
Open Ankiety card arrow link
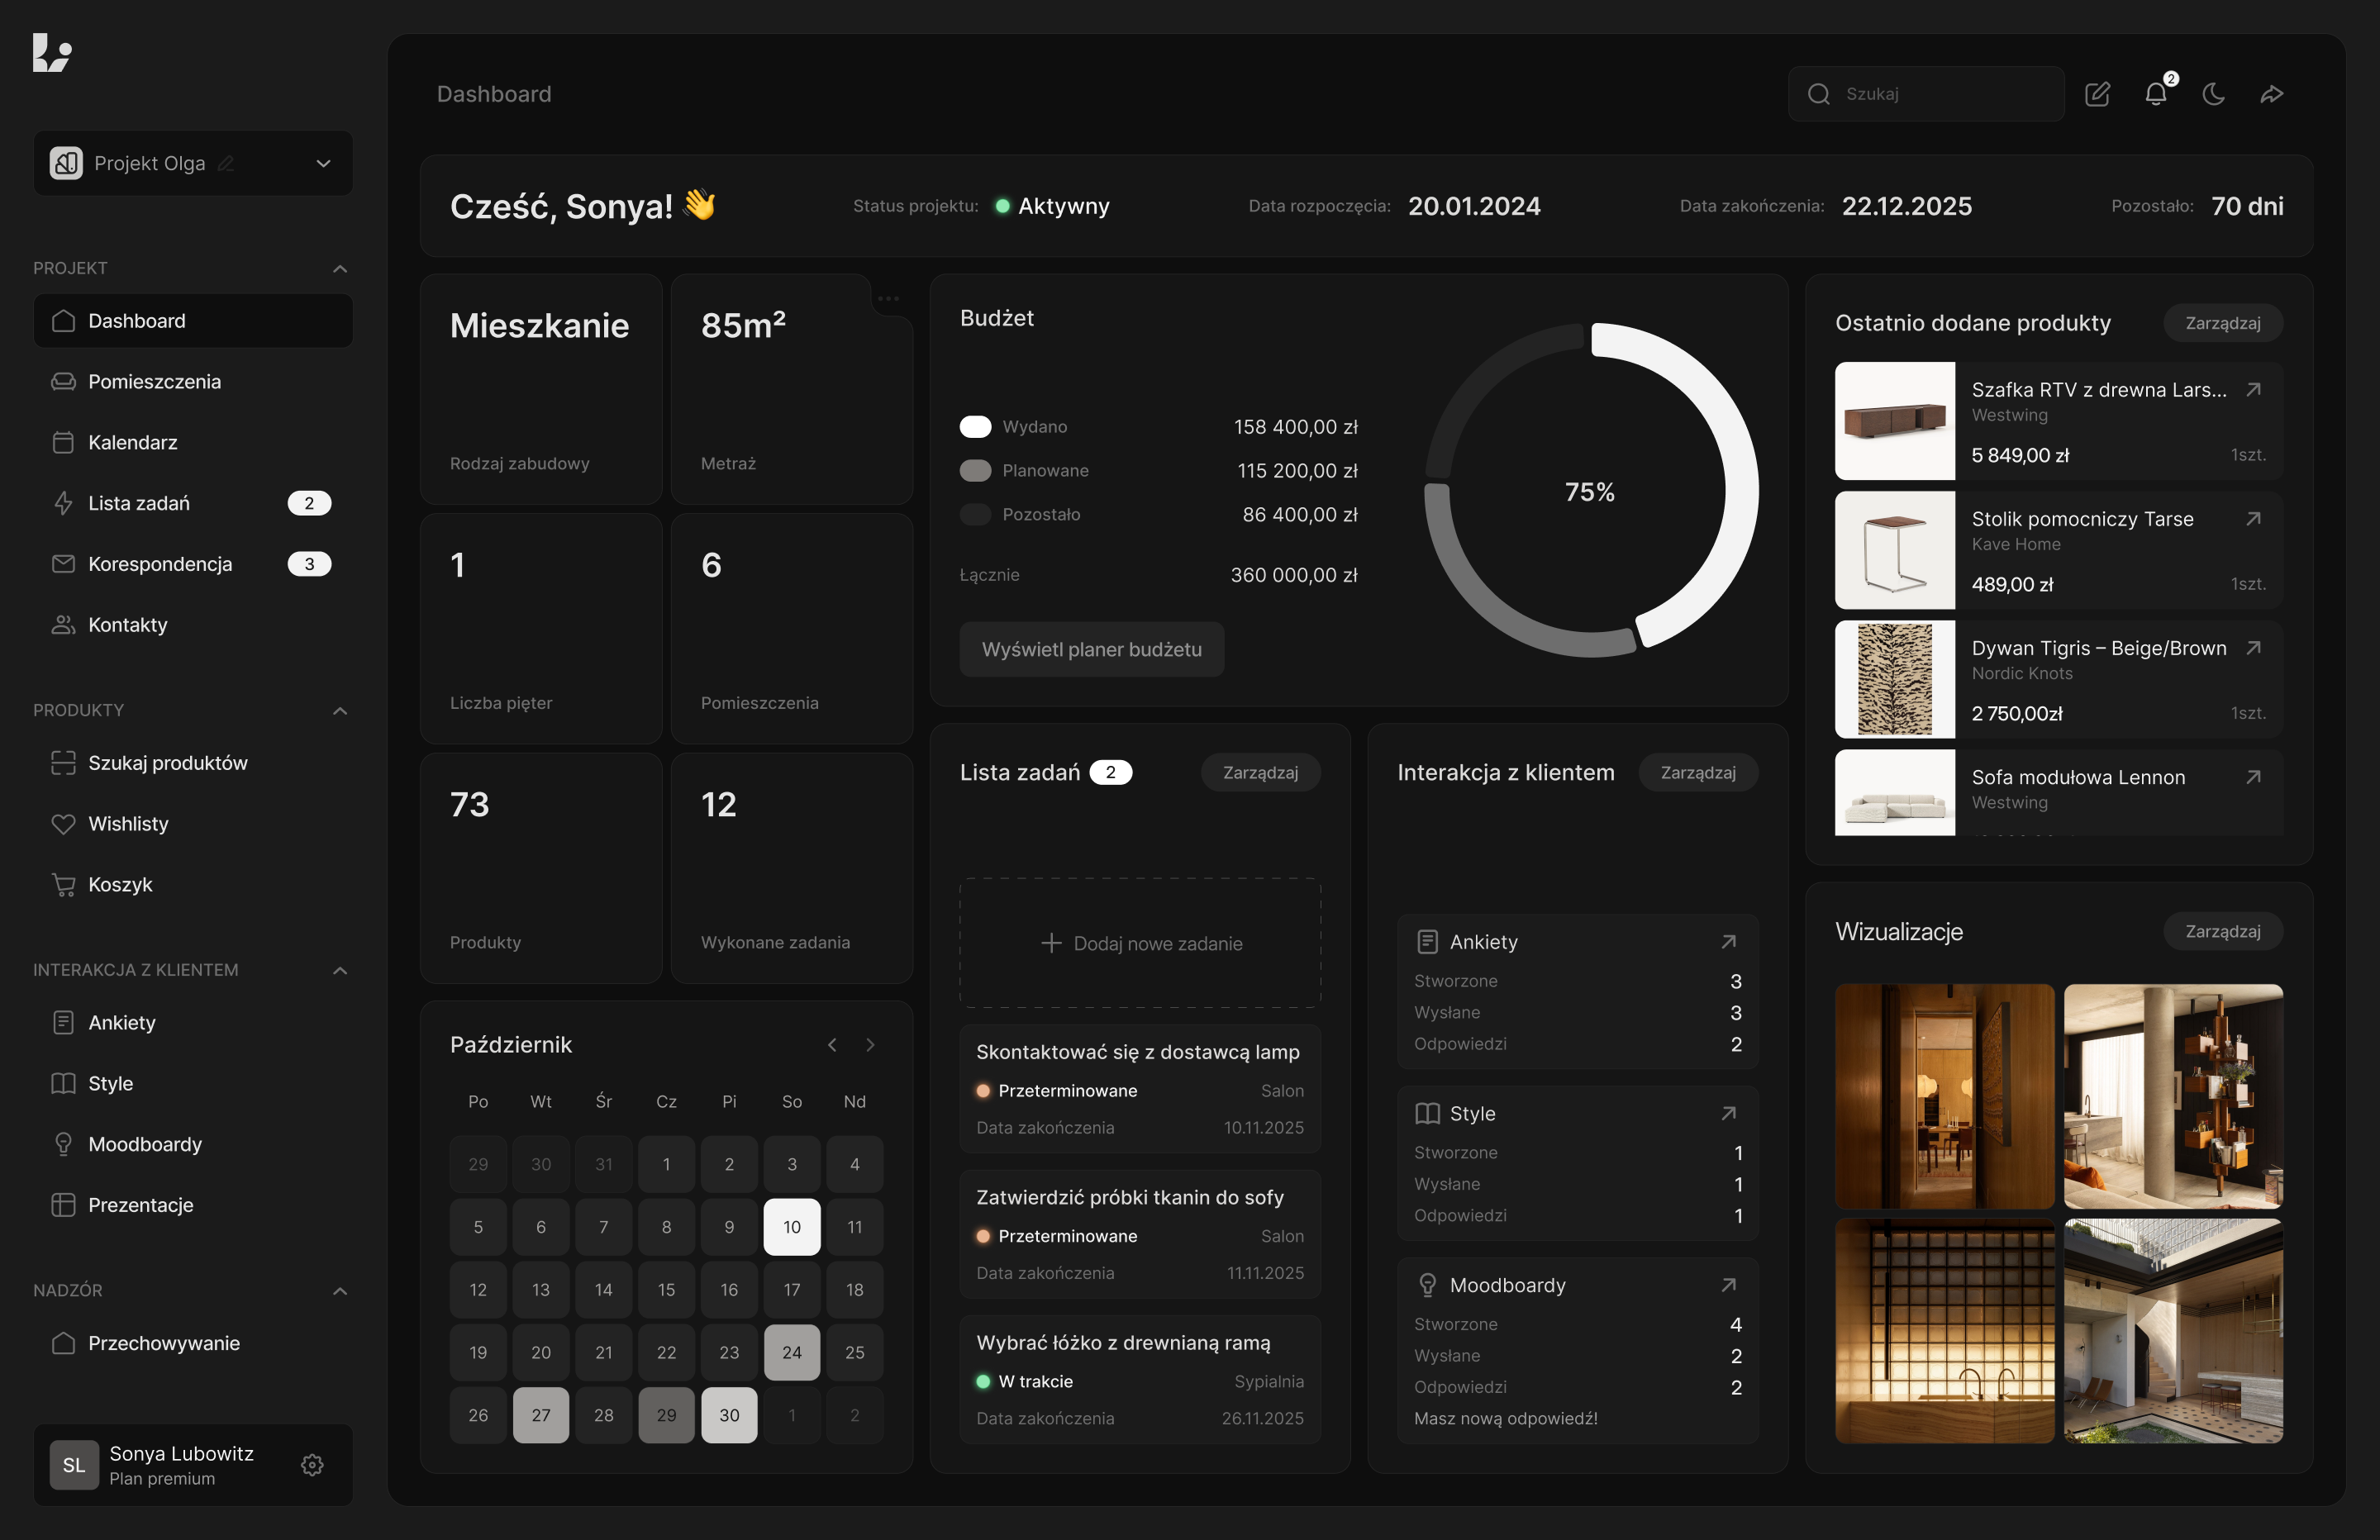[1728, 942]
